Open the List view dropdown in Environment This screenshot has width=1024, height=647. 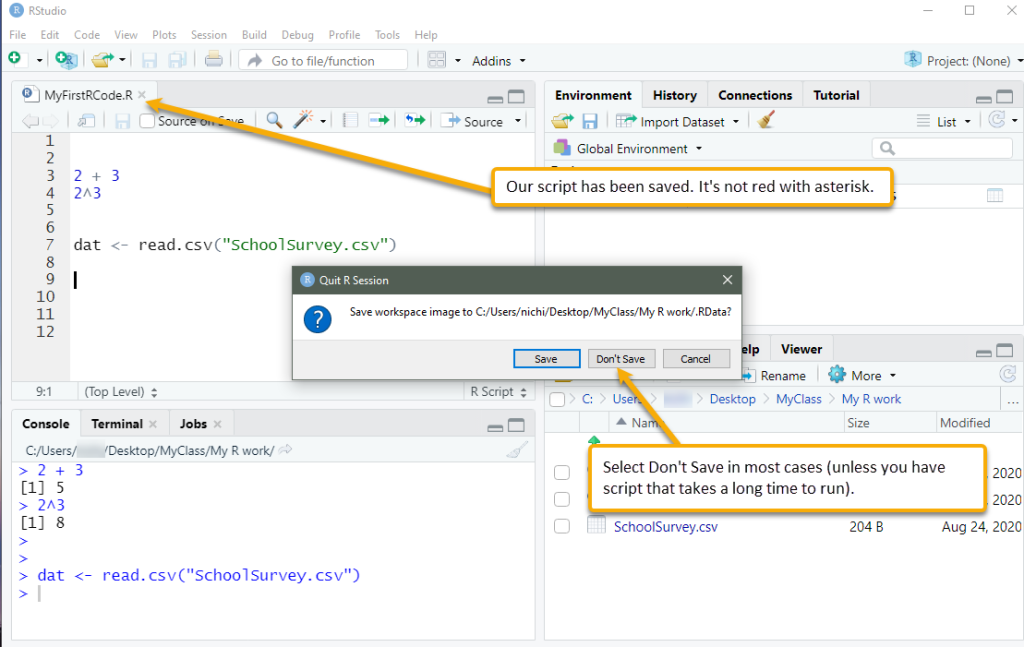(x=944, y=121)
